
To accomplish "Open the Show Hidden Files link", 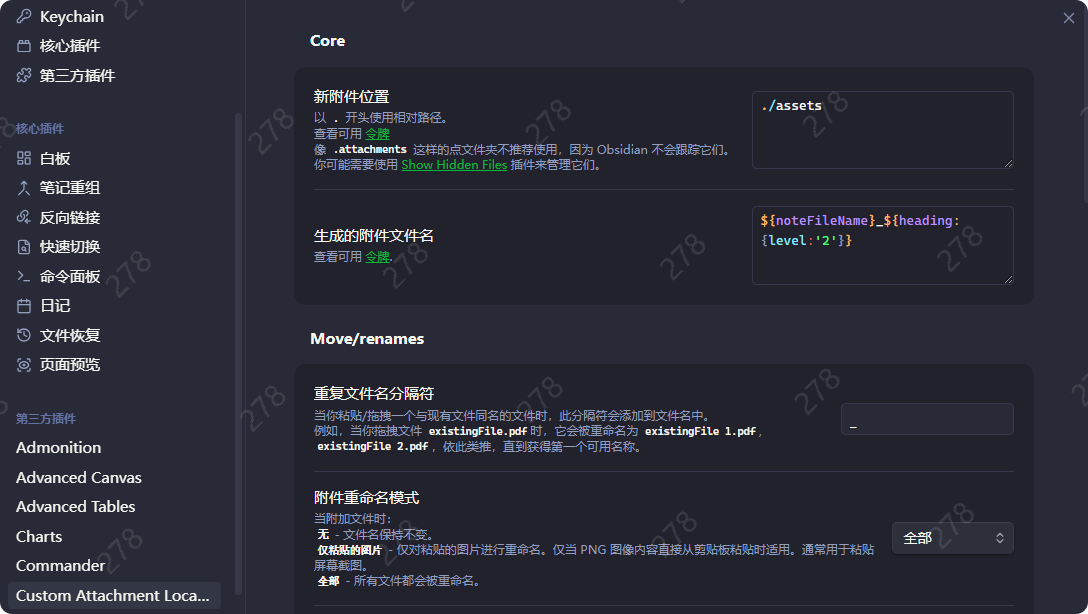I will pyautogui.click(x=454, y=165).
